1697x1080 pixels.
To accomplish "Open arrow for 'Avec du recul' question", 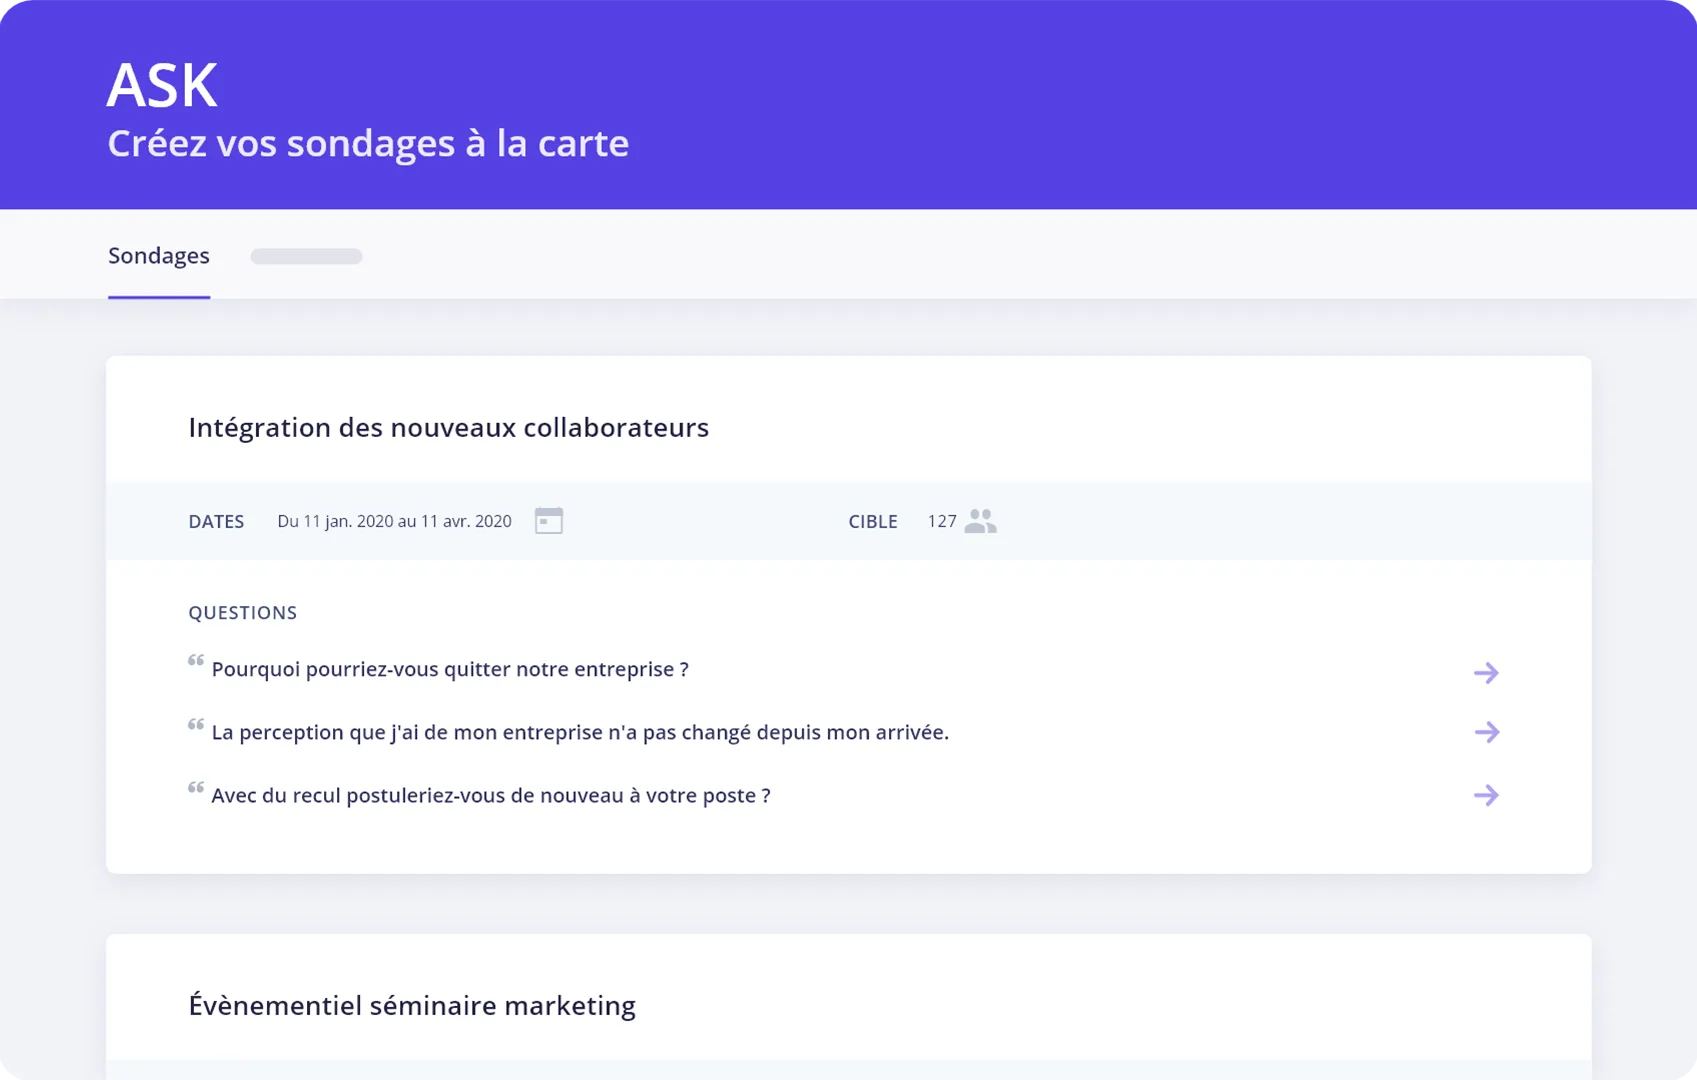I will click(1486, 795).
